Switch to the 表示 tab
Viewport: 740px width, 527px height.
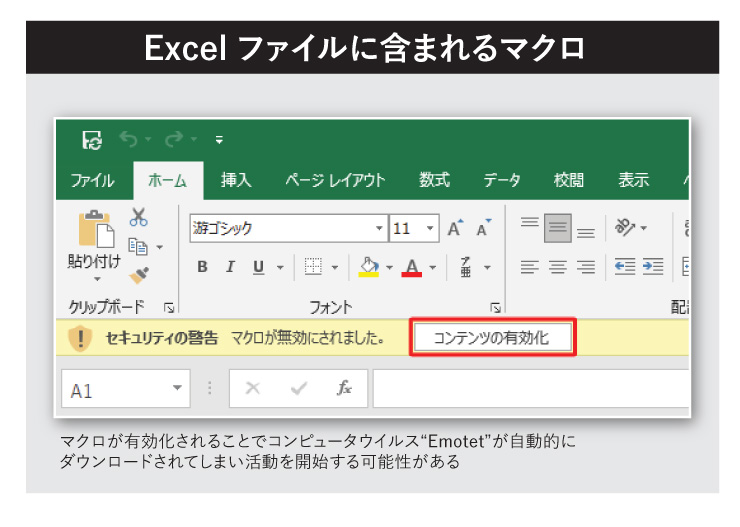point(634,180)
